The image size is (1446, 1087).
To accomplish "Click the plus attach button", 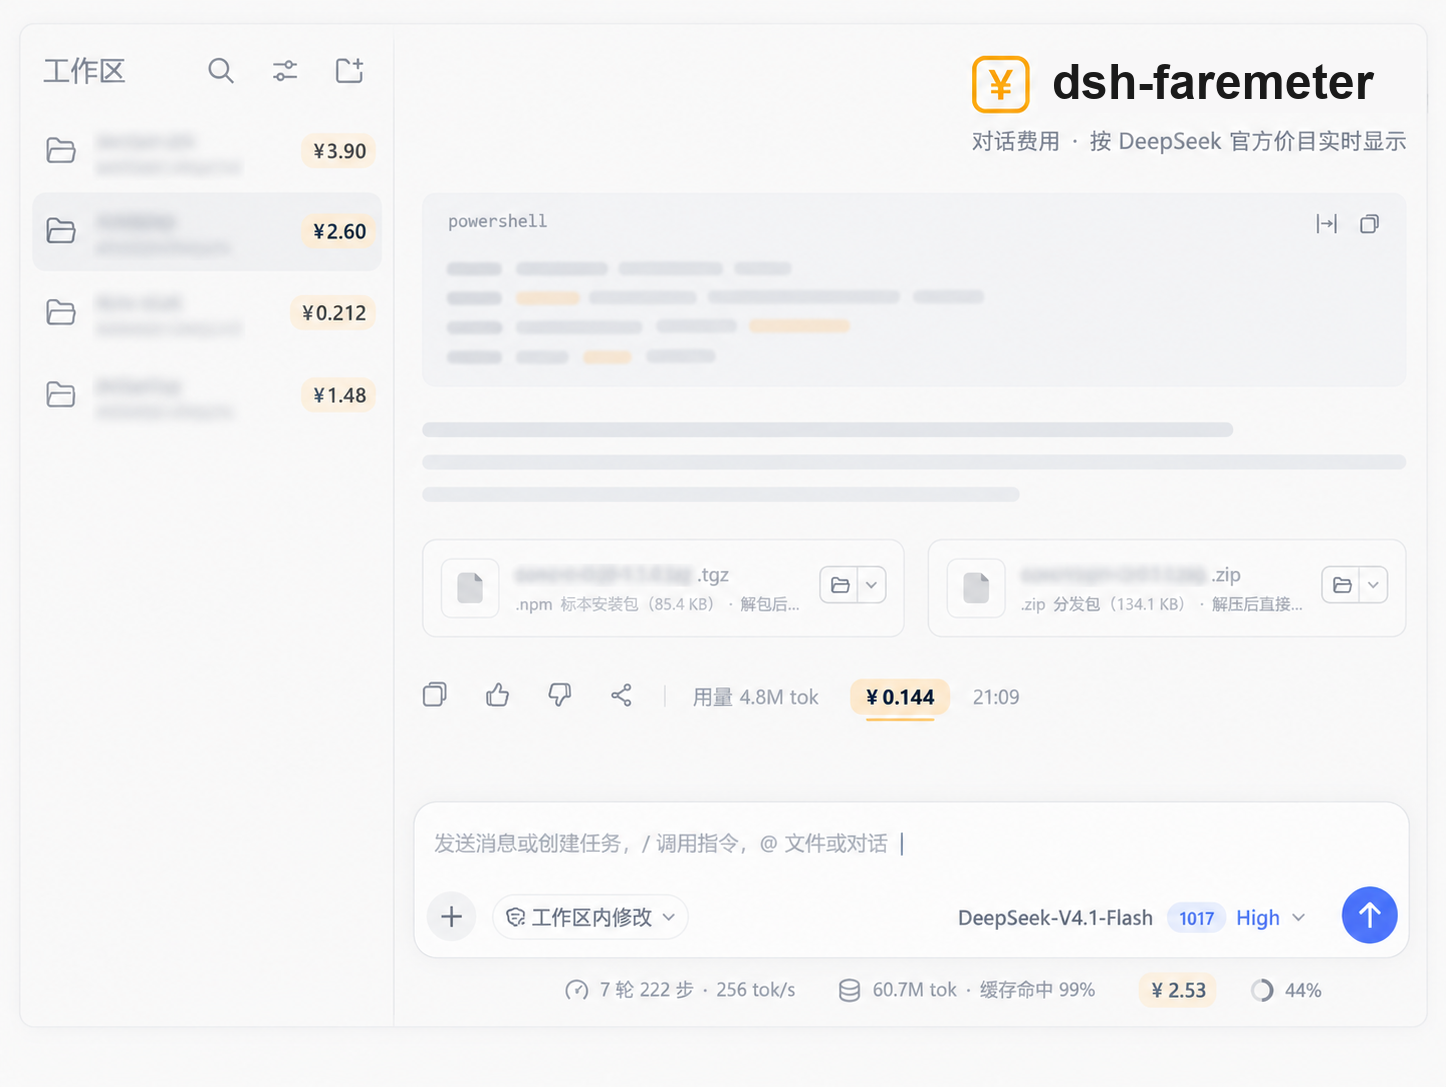I will tap(452, 917).
